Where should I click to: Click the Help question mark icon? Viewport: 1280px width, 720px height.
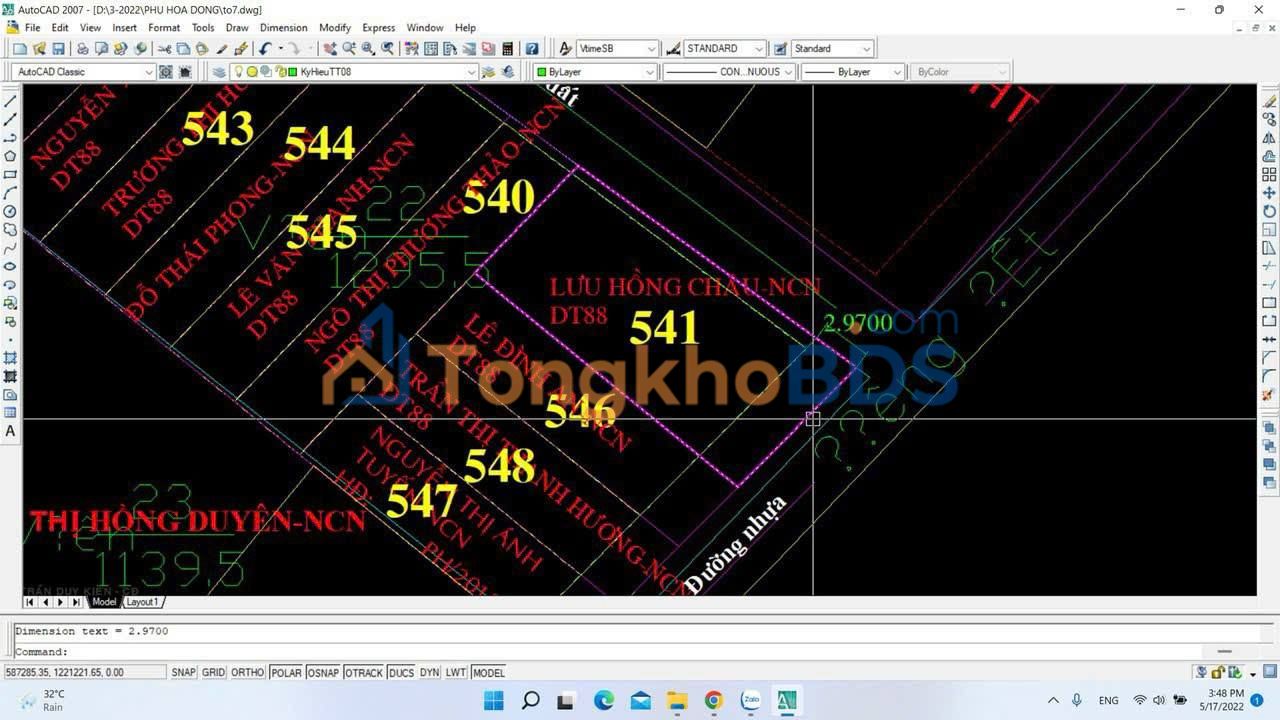point(532,49)
